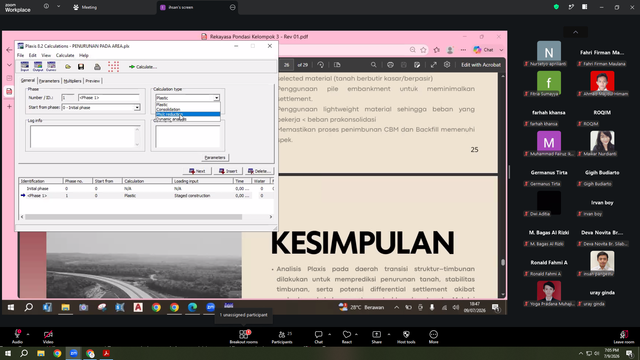The width and height of the screenshot is (640, 360).
Task: Expand the Start from phase dropdown
Action: click(x=137, y=107)
